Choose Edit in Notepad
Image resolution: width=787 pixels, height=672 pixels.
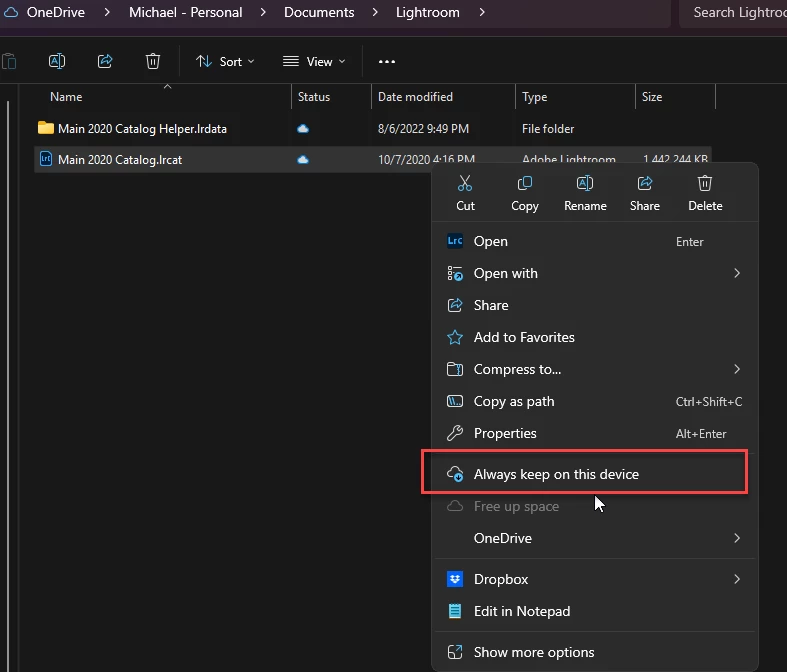[x=595, y=611]
